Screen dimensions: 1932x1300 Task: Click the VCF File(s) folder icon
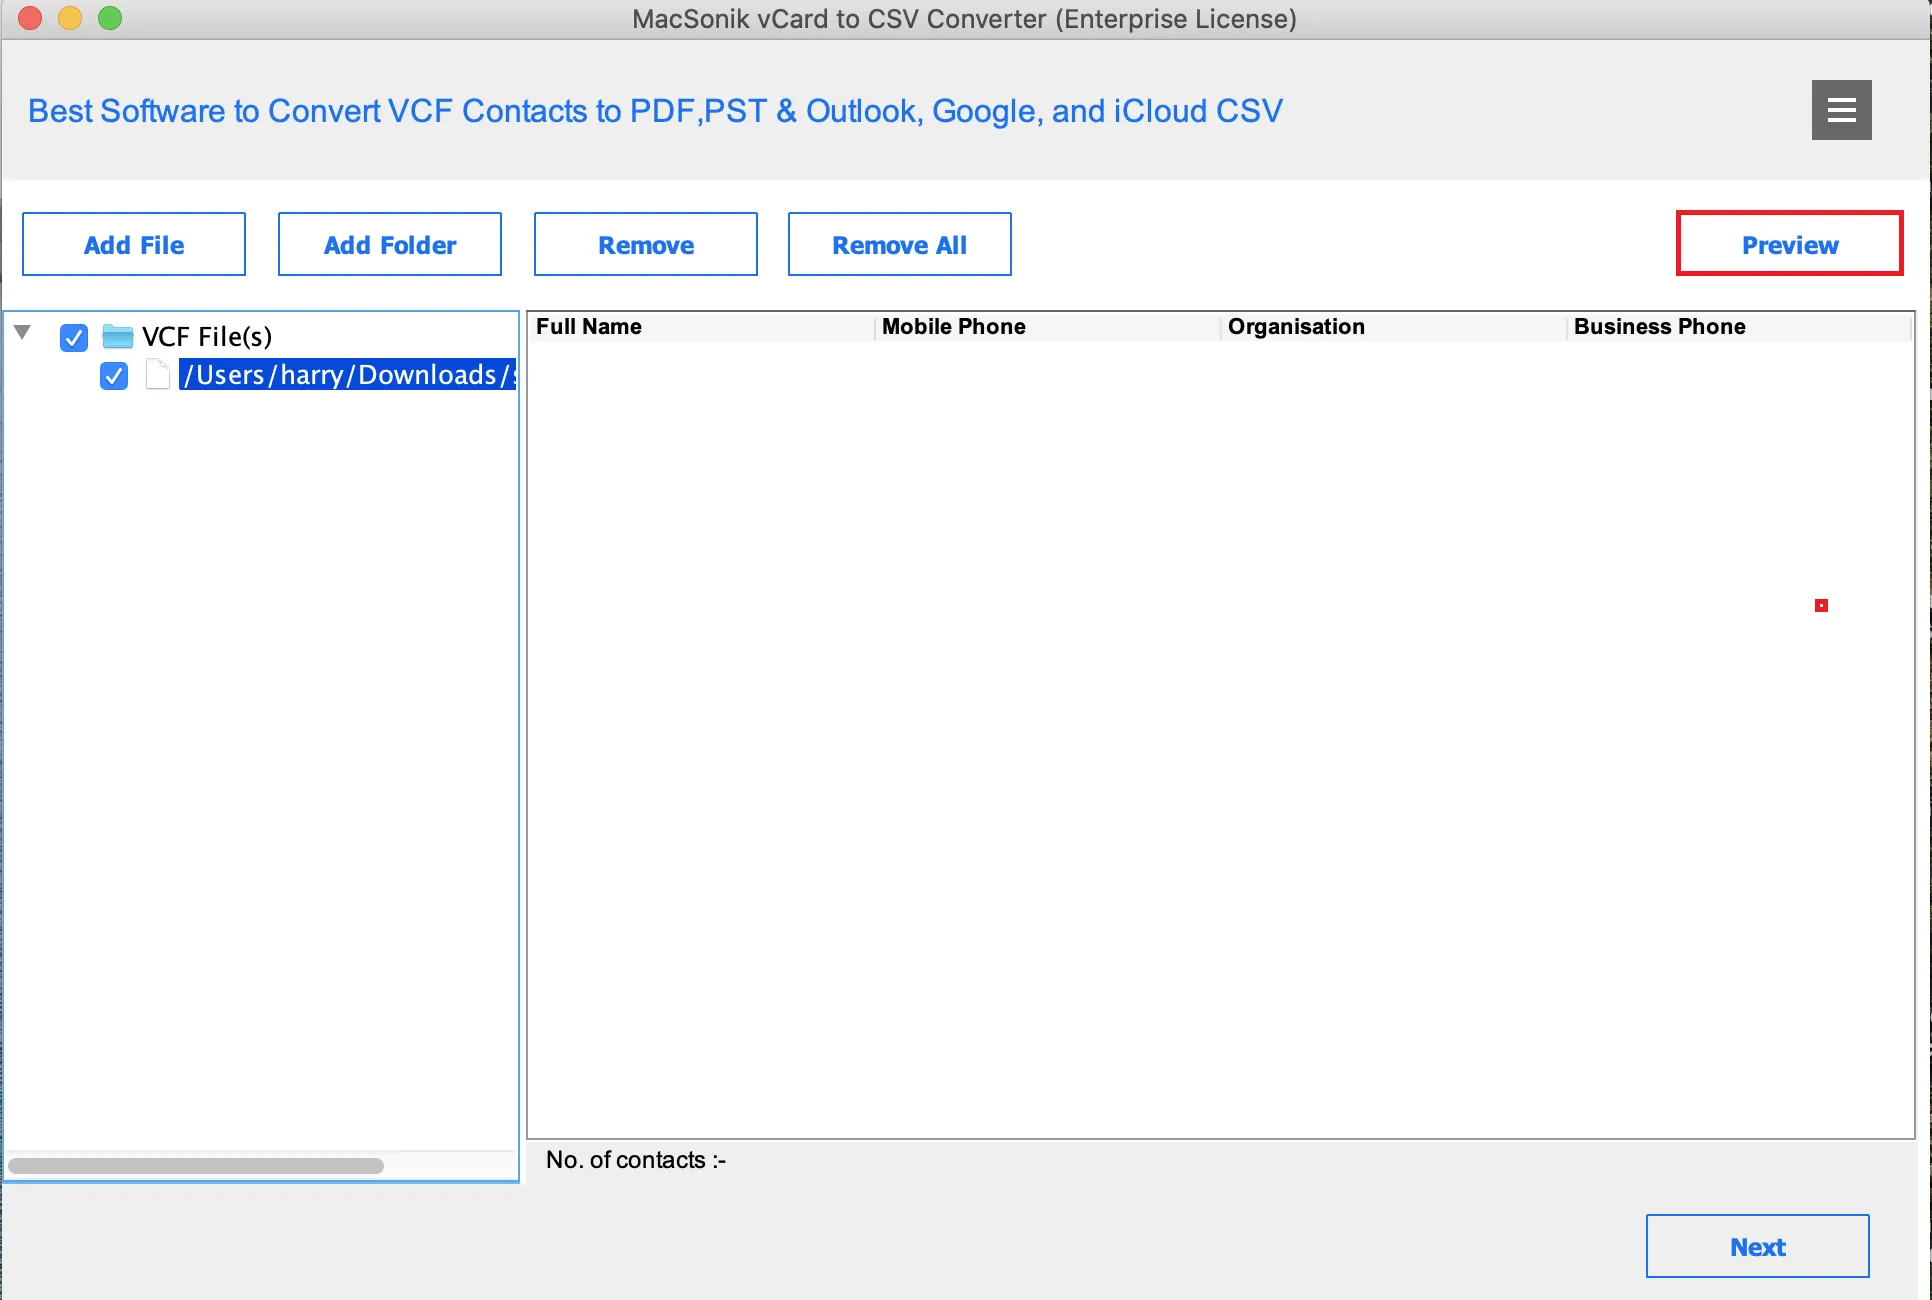pos(118,336)
